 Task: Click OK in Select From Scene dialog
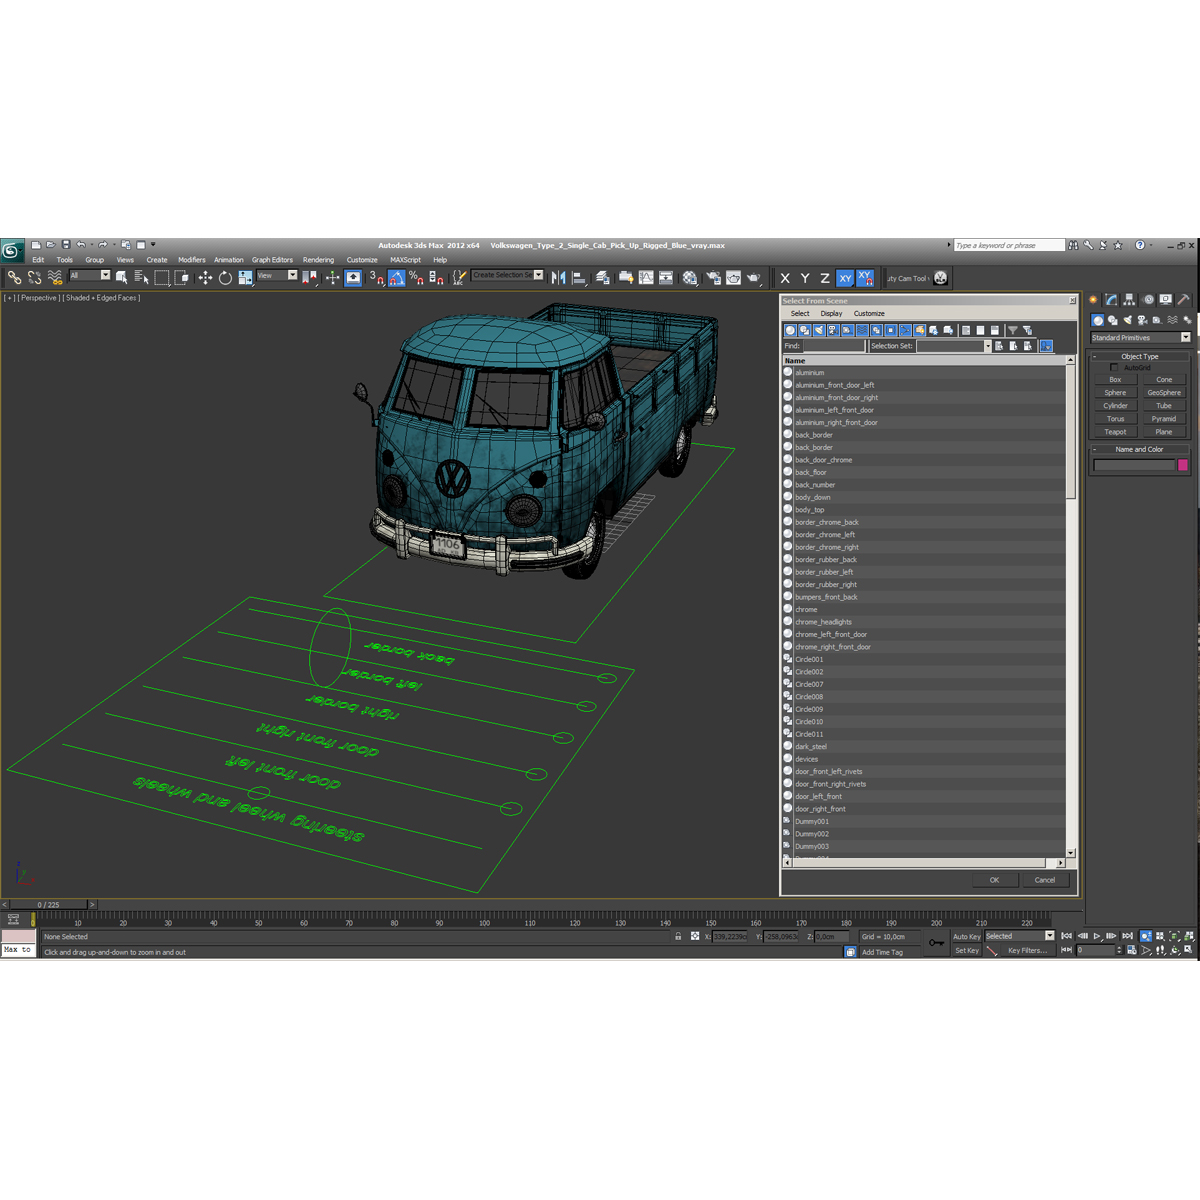(994, 880)
